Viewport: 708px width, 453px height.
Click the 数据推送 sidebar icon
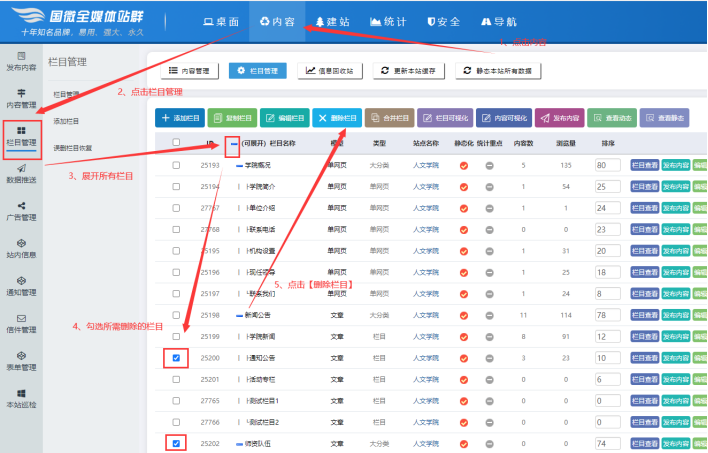coord(22,171)
